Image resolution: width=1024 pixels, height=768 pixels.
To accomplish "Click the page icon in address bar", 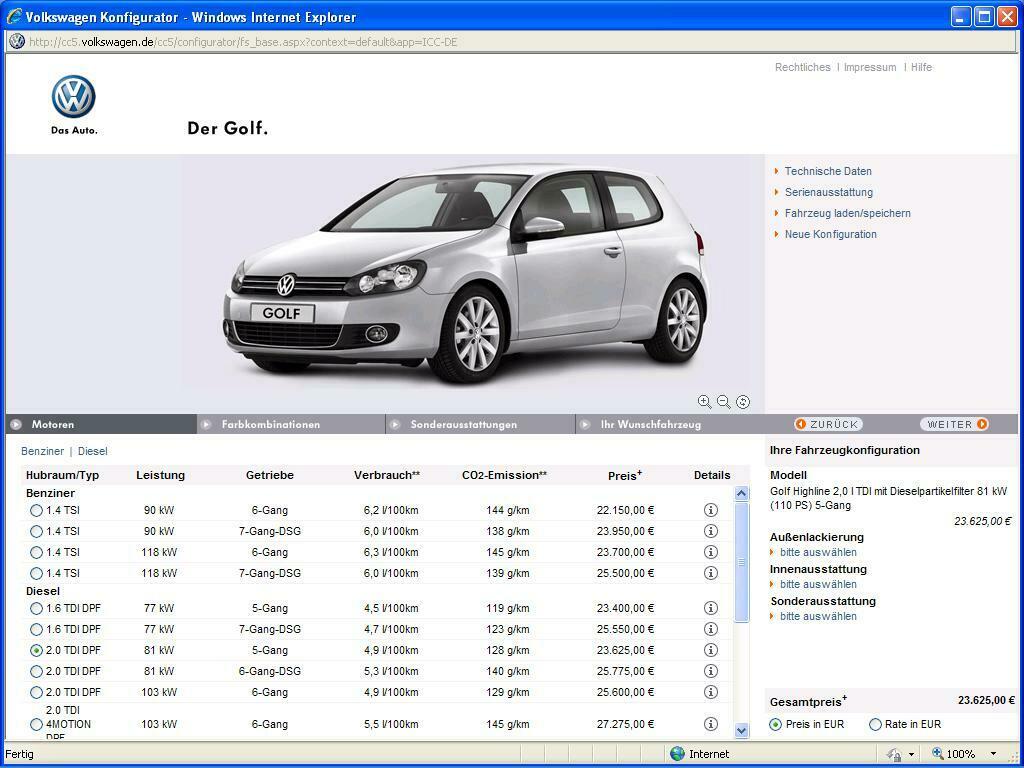I will pyautogui.click(x=17, y=42).
